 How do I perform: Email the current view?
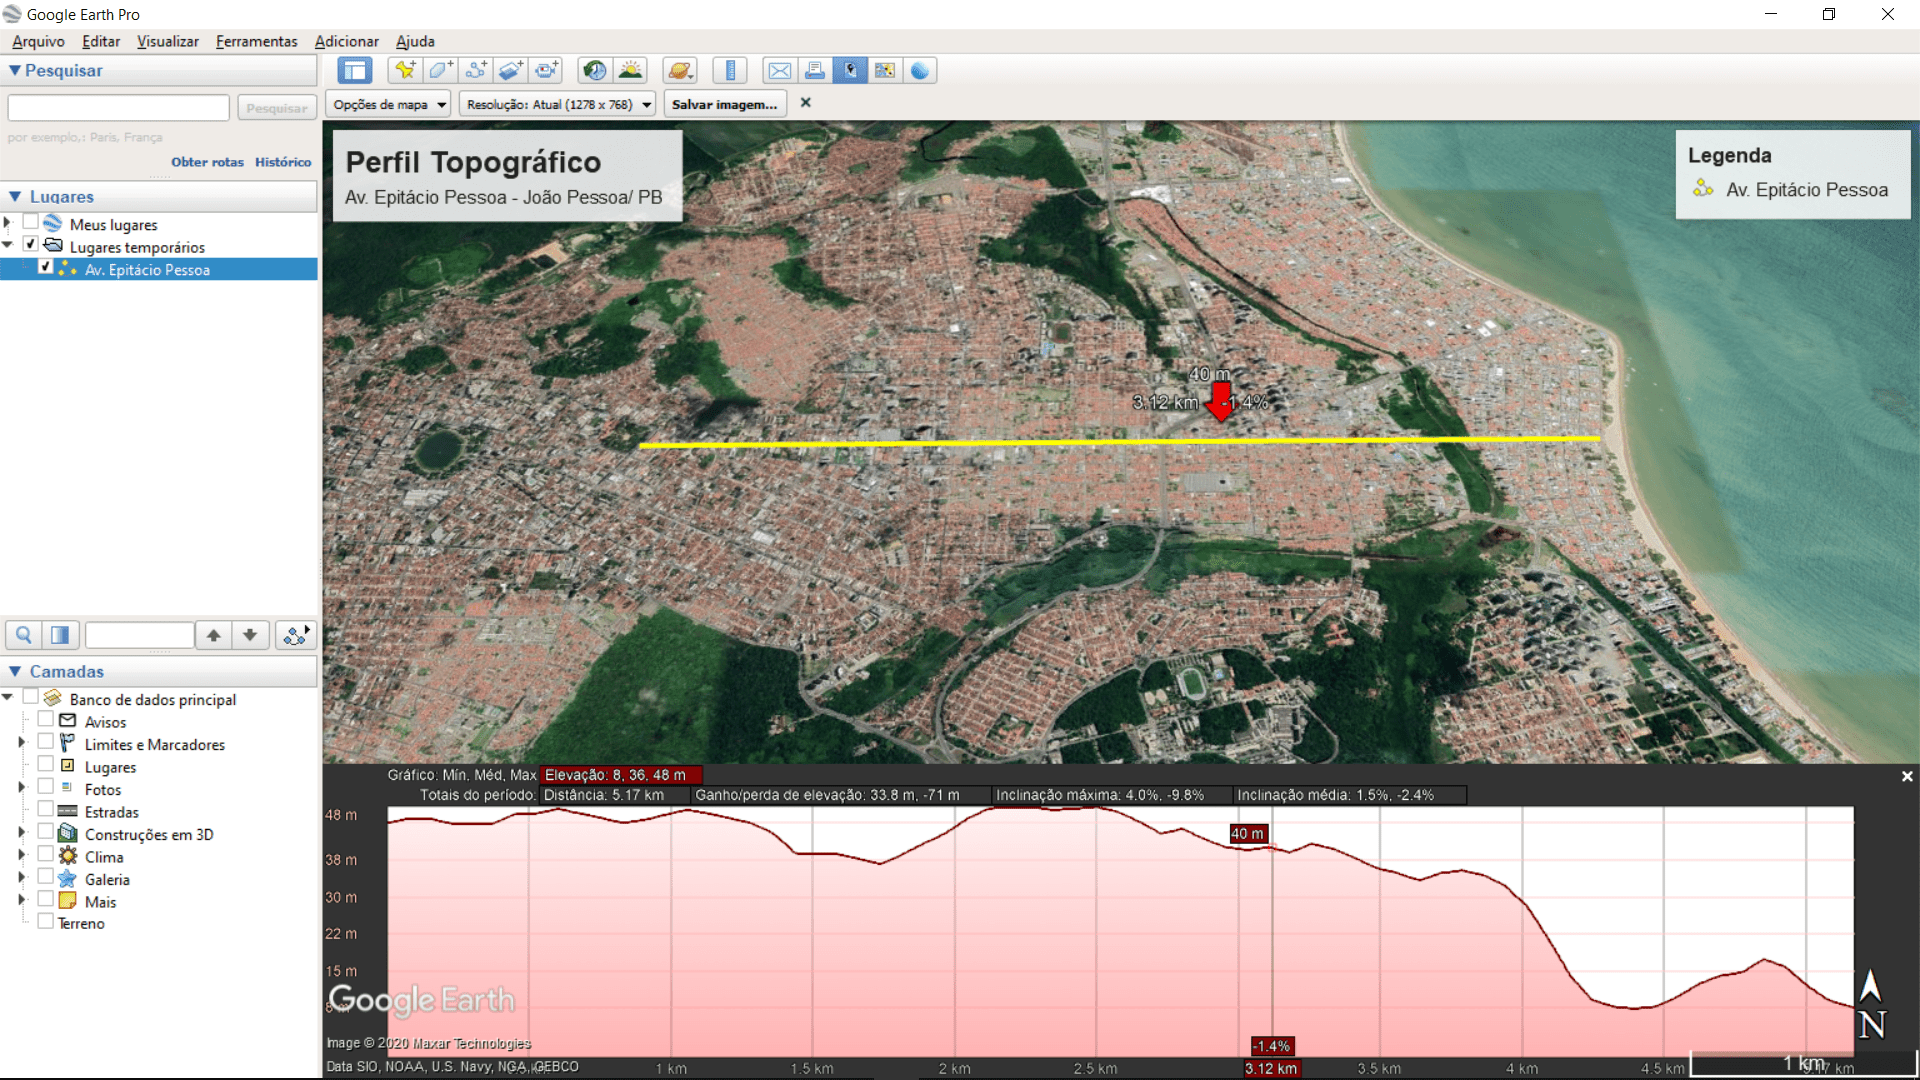(780, 70)
